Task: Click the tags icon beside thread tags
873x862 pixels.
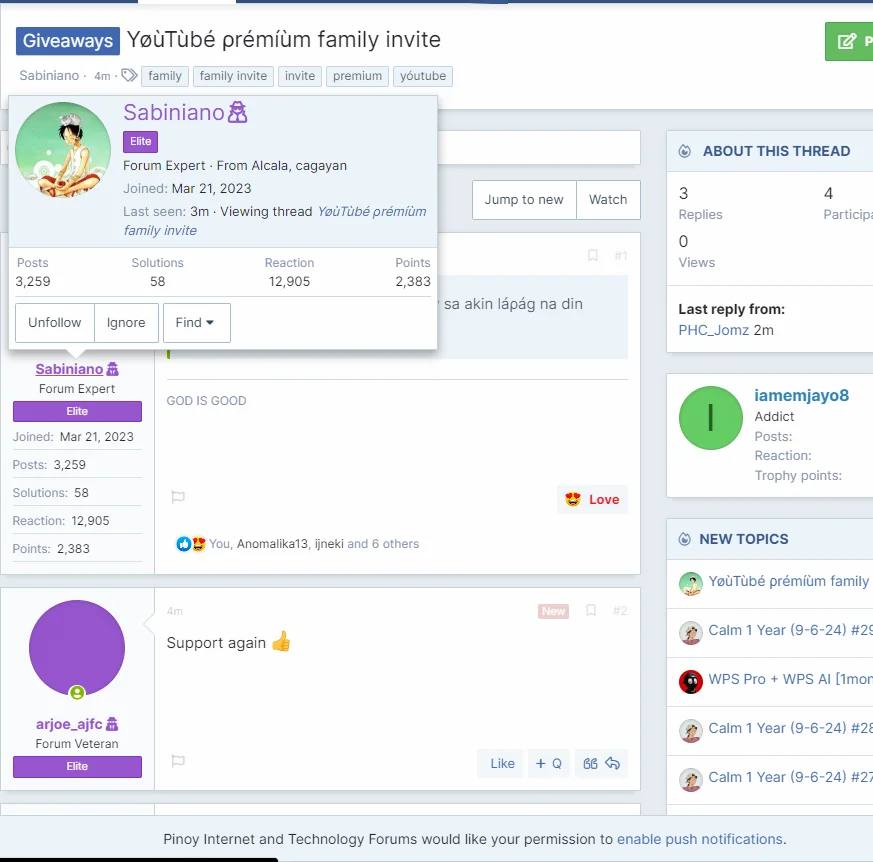Action: (129, 75)
